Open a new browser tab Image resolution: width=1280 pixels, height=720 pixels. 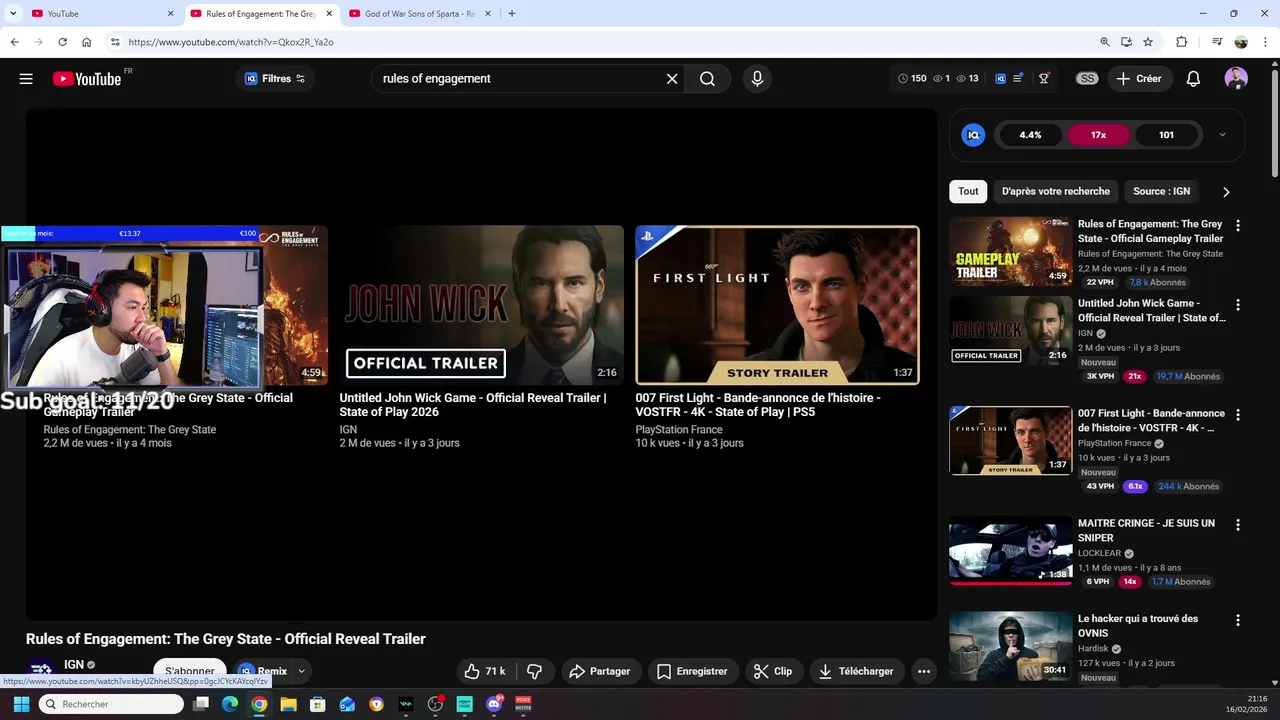pos(512,14)
